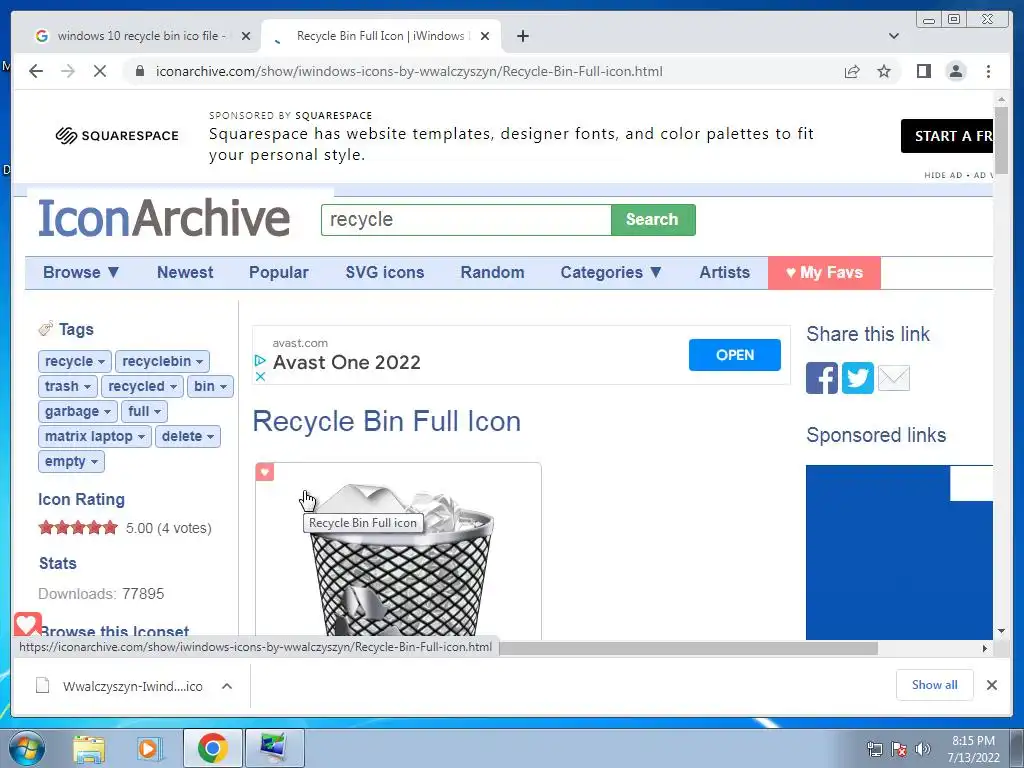This screenshot has width=1024, height=768.
Task: Open the Browse dropdown menu
Action: pos(81,272)
